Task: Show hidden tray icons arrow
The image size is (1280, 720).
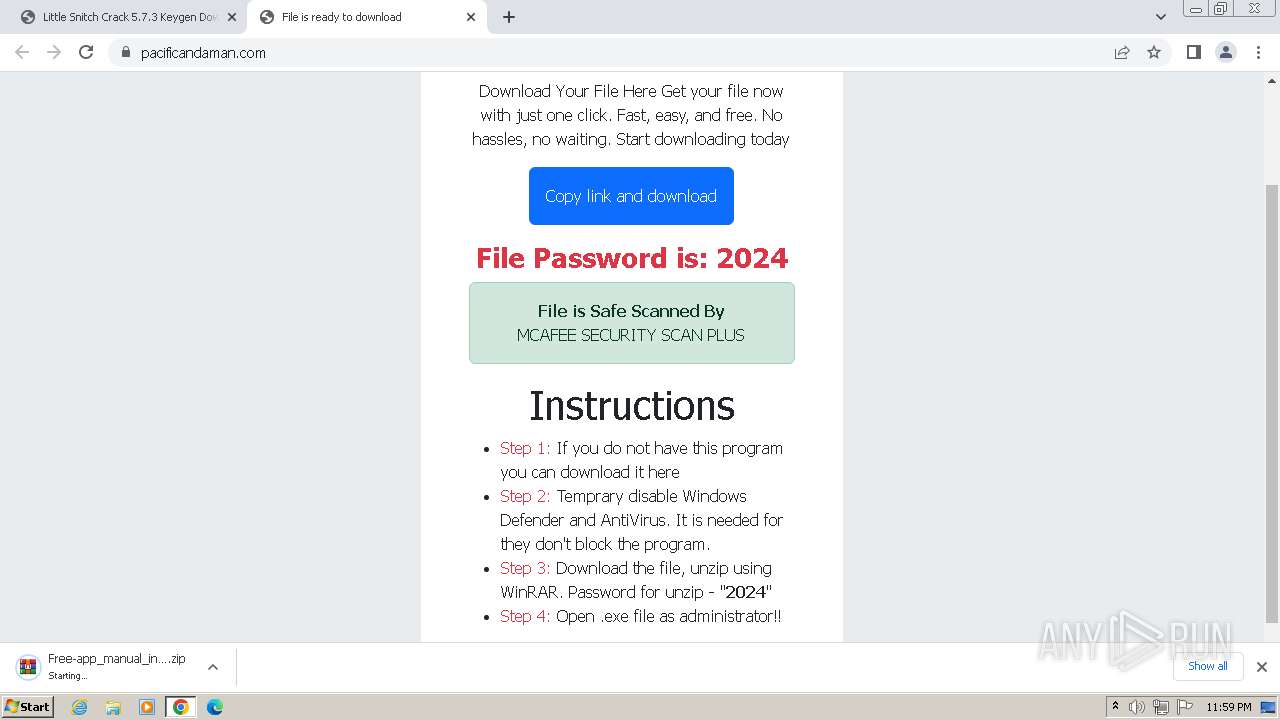Action: [1116, 707]
